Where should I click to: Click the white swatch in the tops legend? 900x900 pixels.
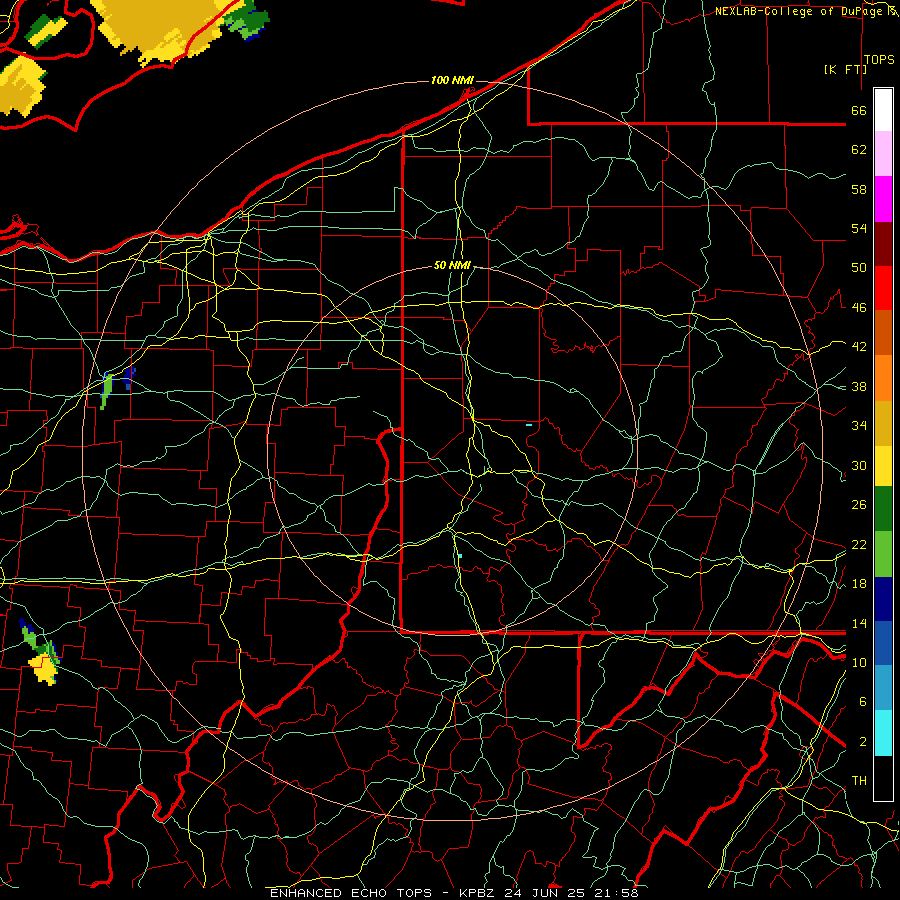[x=883, y=110]
